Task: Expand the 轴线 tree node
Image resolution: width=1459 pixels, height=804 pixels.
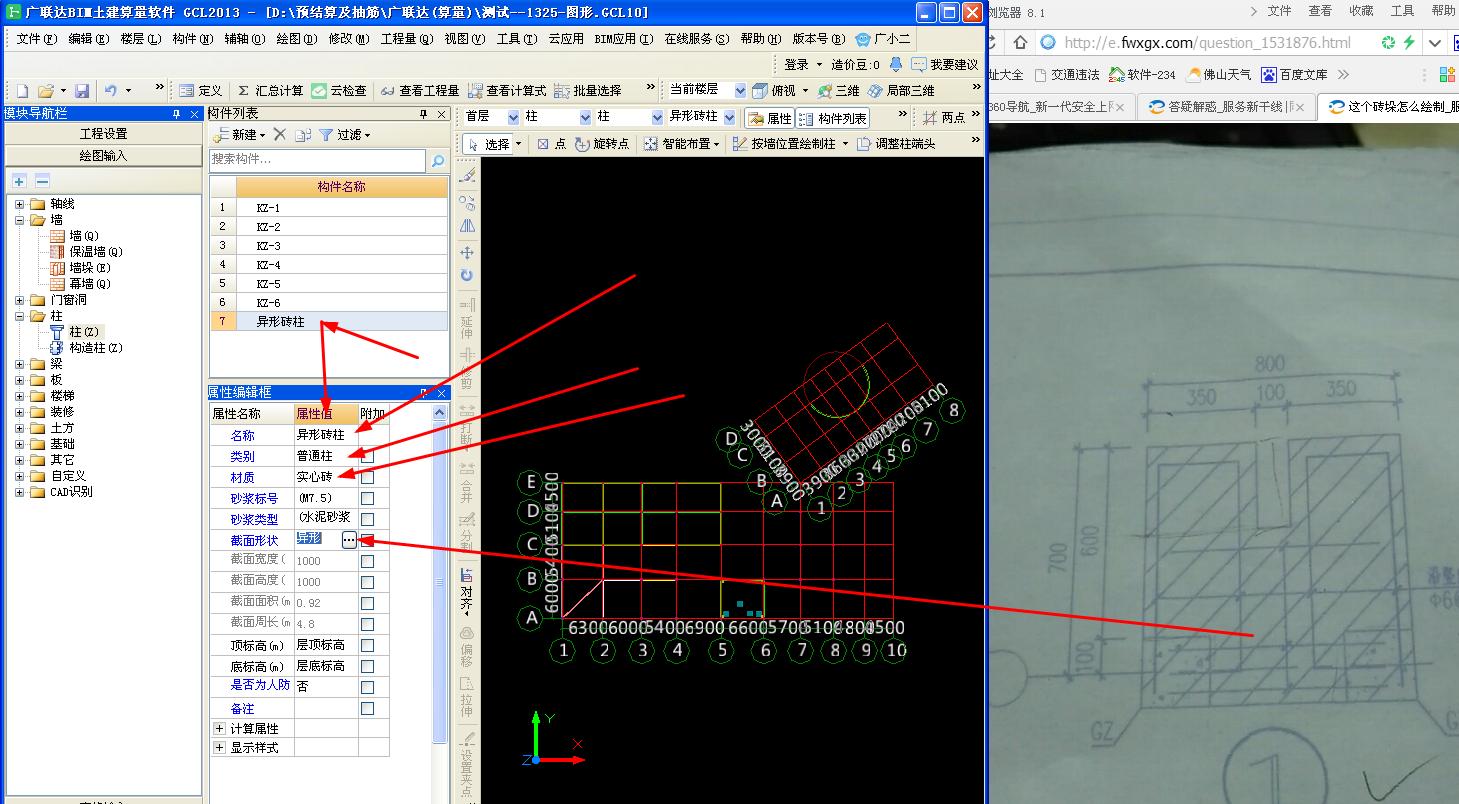Action: (x=20, y=204)
